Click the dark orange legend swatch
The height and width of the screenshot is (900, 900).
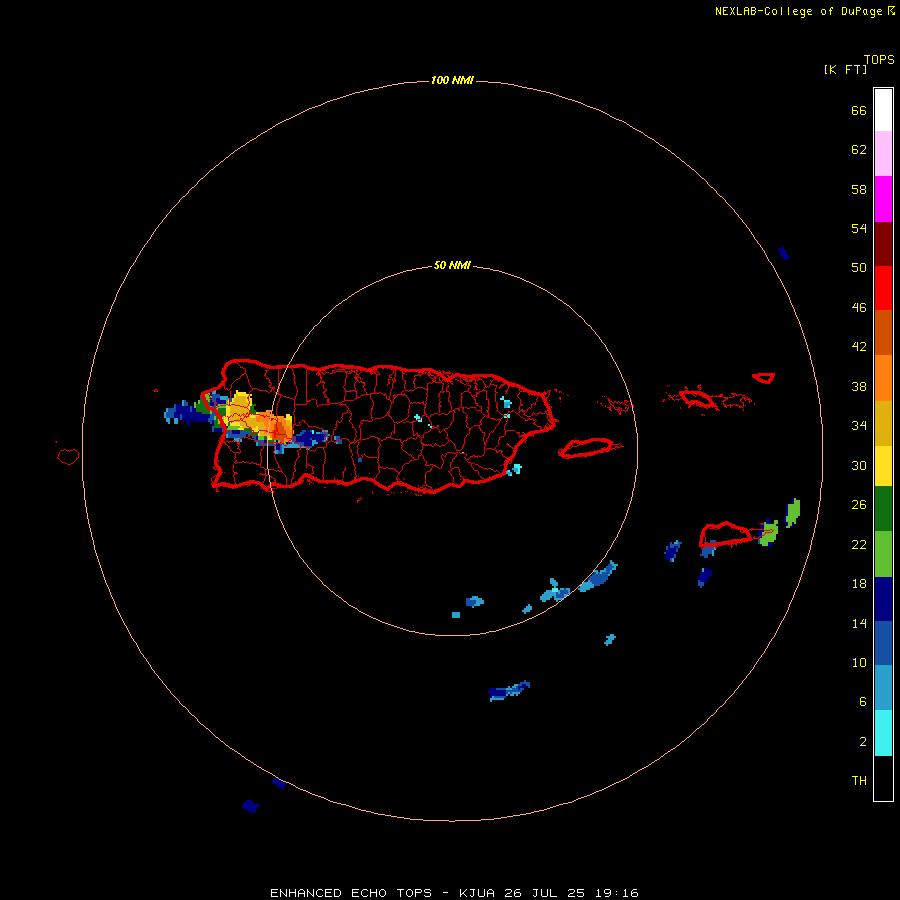(883, 332)
